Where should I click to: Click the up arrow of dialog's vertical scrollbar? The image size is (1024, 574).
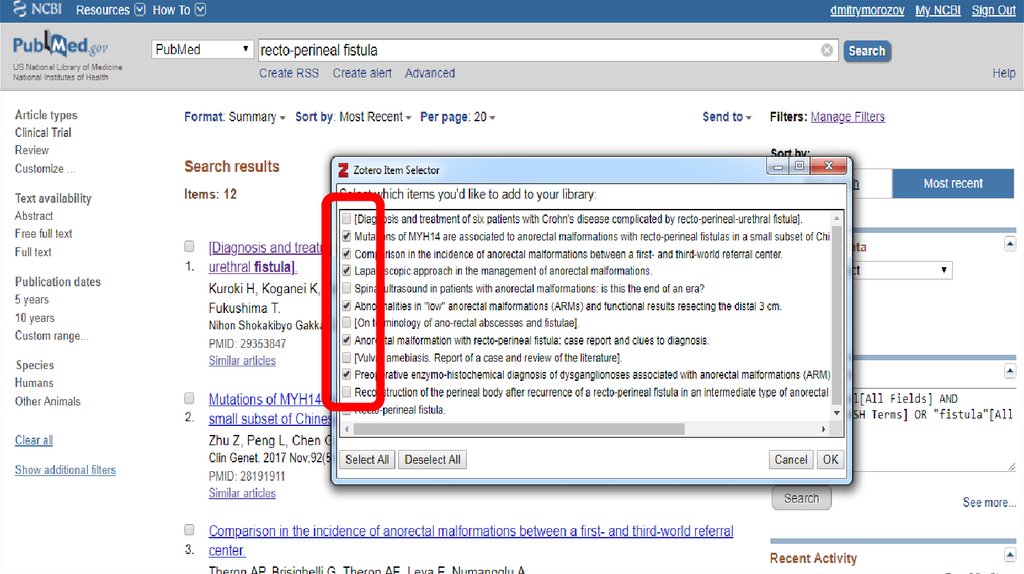tap(837, 218)
